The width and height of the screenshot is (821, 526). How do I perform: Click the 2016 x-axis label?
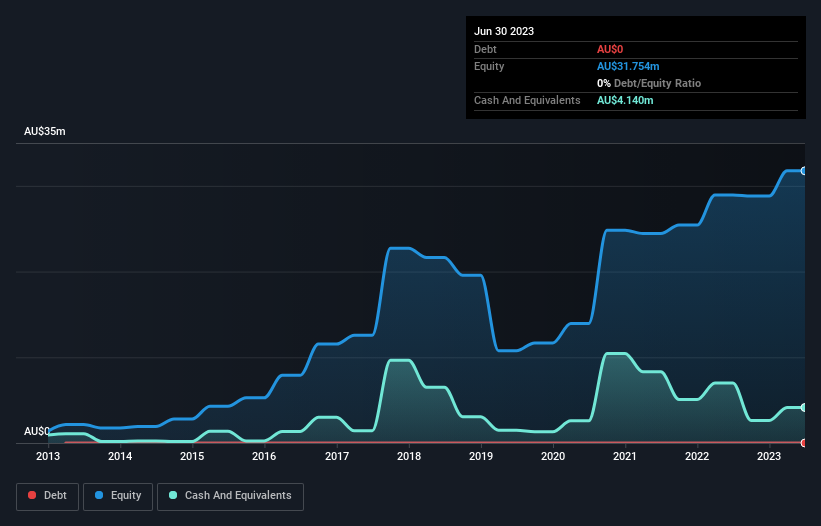click(x=264, y=456)
